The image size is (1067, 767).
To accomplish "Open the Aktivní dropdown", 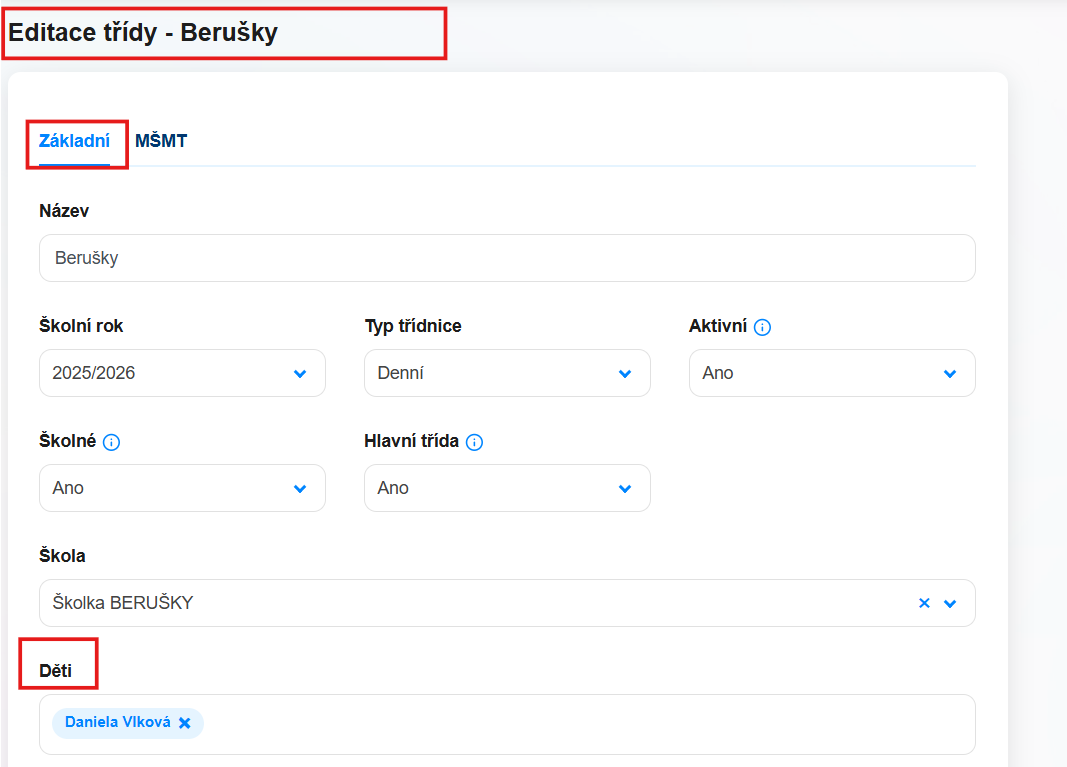I will coord(831,373).
